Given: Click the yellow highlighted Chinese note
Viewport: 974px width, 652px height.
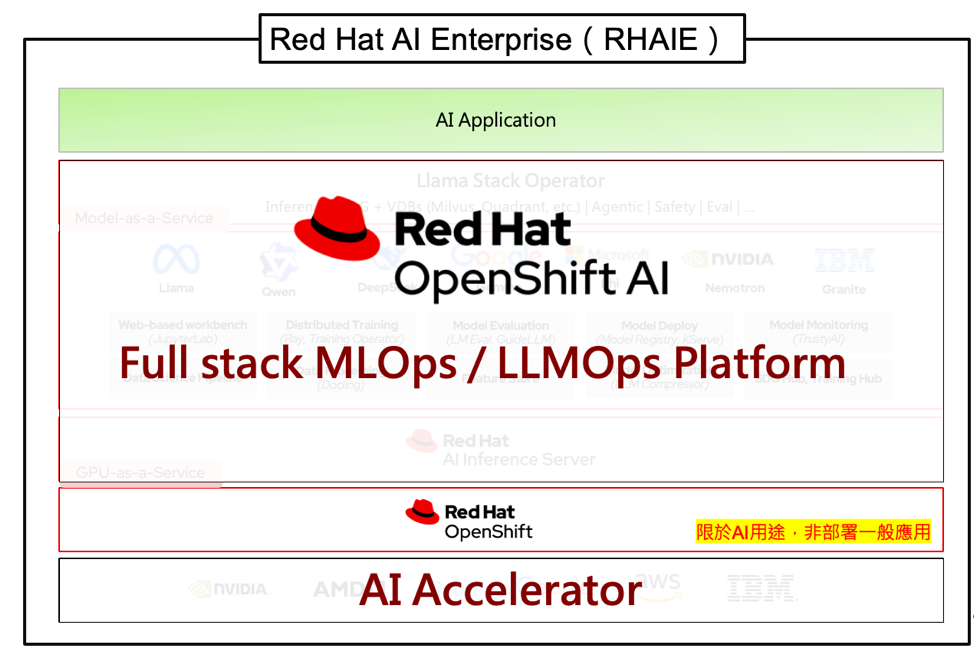Looking at the screenshot, I should pos(813,533).
